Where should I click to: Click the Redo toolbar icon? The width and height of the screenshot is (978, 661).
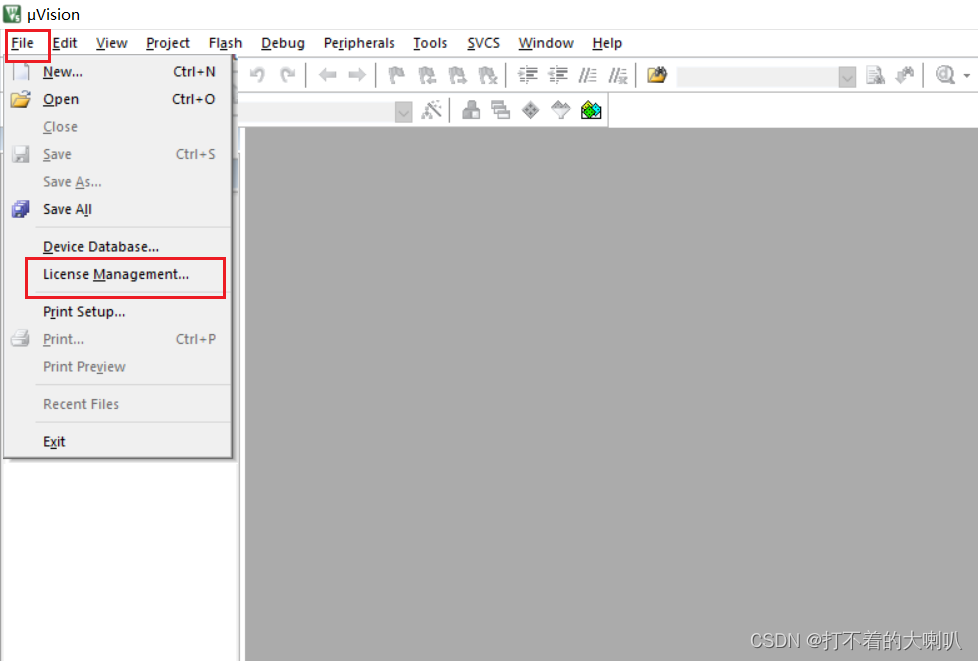[x=287, y=75]
